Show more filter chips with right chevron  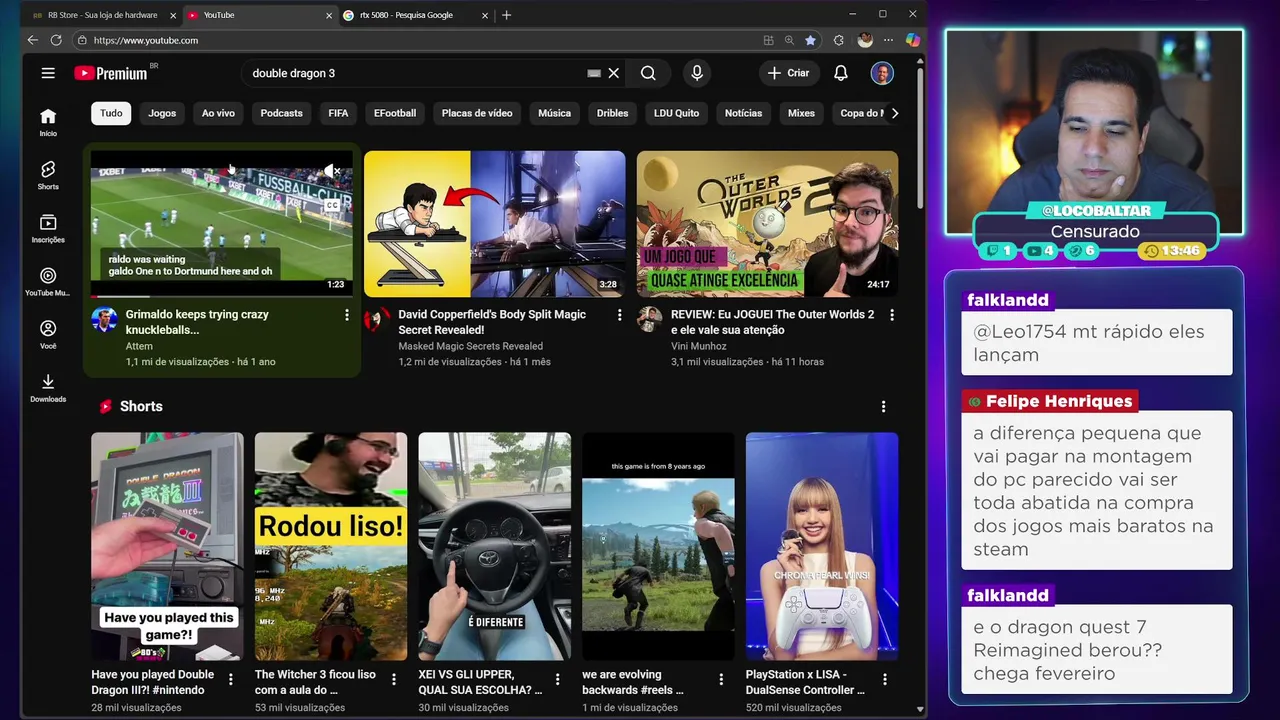894,113
